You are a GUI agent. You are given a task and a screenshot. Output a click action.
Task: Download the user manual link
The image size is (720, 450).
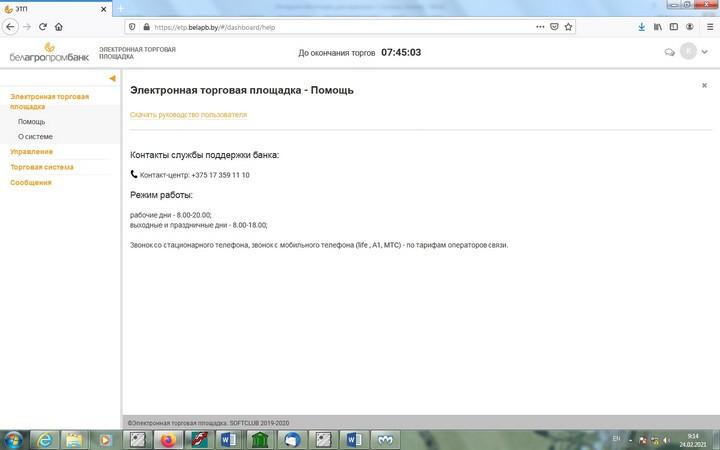point(188,115)
